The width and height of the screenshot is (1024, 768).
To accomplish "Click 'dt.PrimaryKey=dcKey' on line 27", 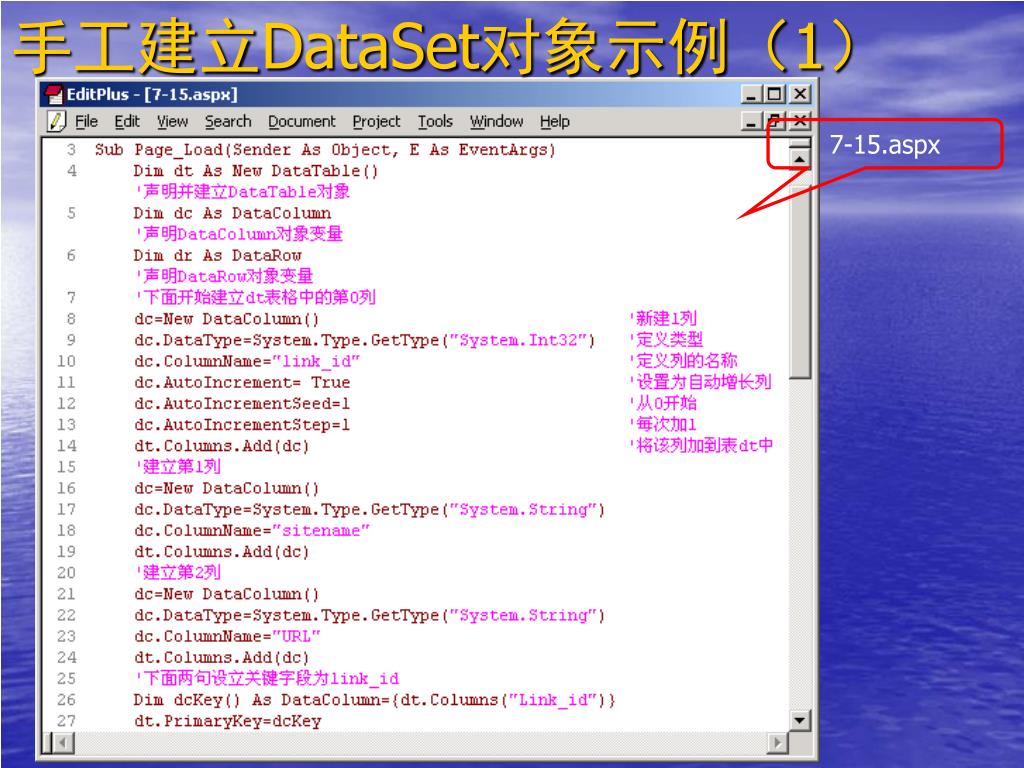I will pos(227,721).
